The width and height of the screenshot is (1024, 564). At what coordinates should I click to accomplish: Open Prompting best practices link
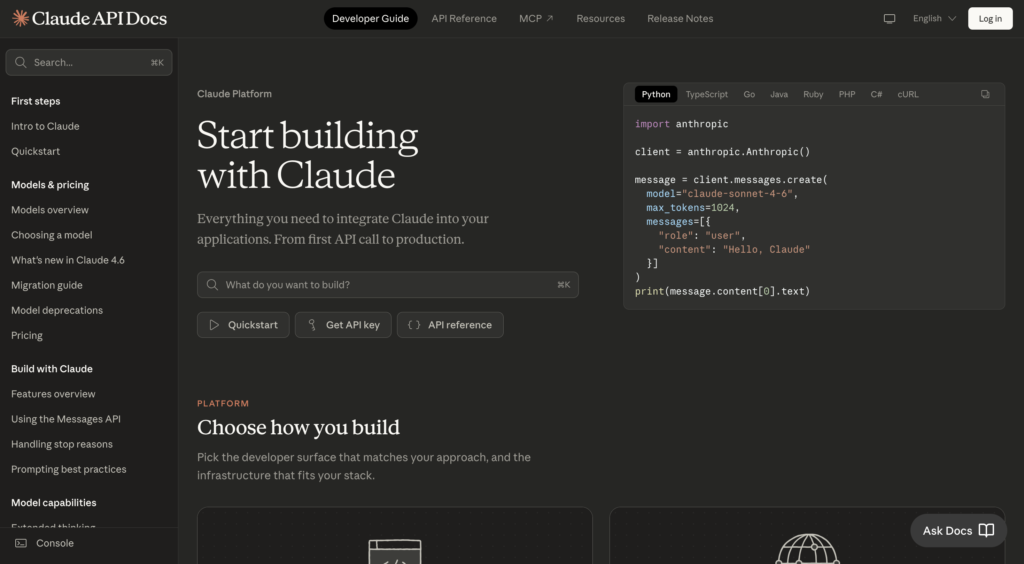[69, 469]
